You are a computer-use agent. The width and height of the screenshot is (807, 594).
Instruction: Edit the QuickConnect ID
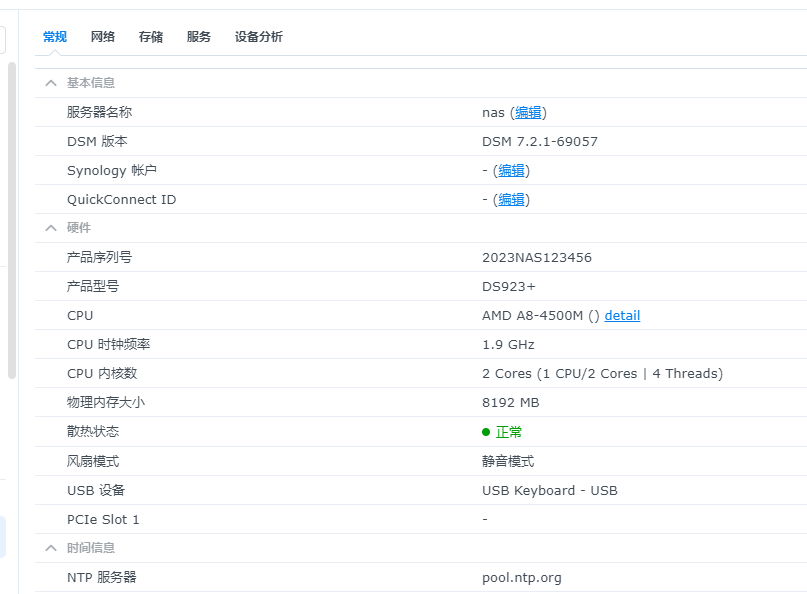click(511, 199)
